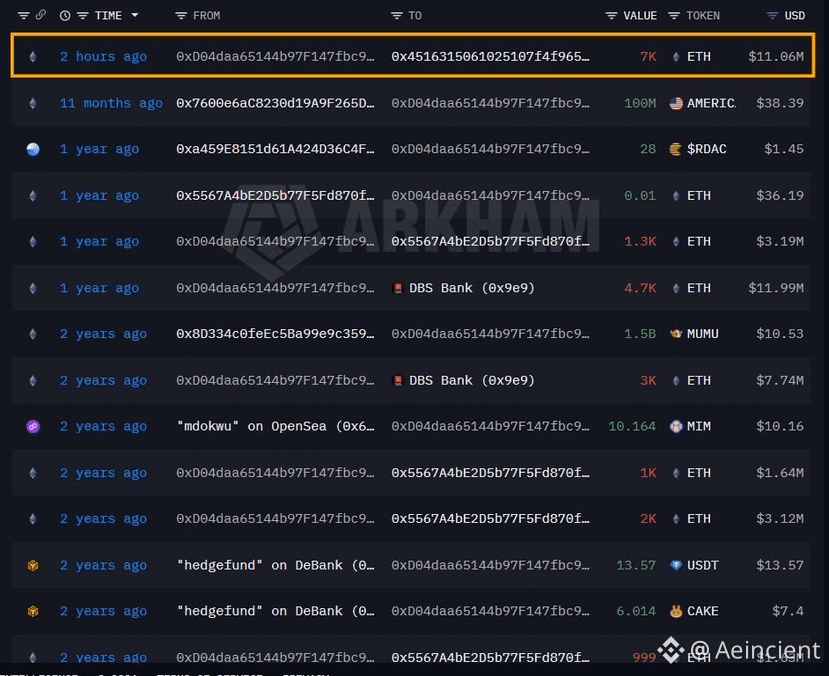Click the DBS Bank icon on the 3K row
The height and width of the screenshot is (676, 829).
click(398, 381)
